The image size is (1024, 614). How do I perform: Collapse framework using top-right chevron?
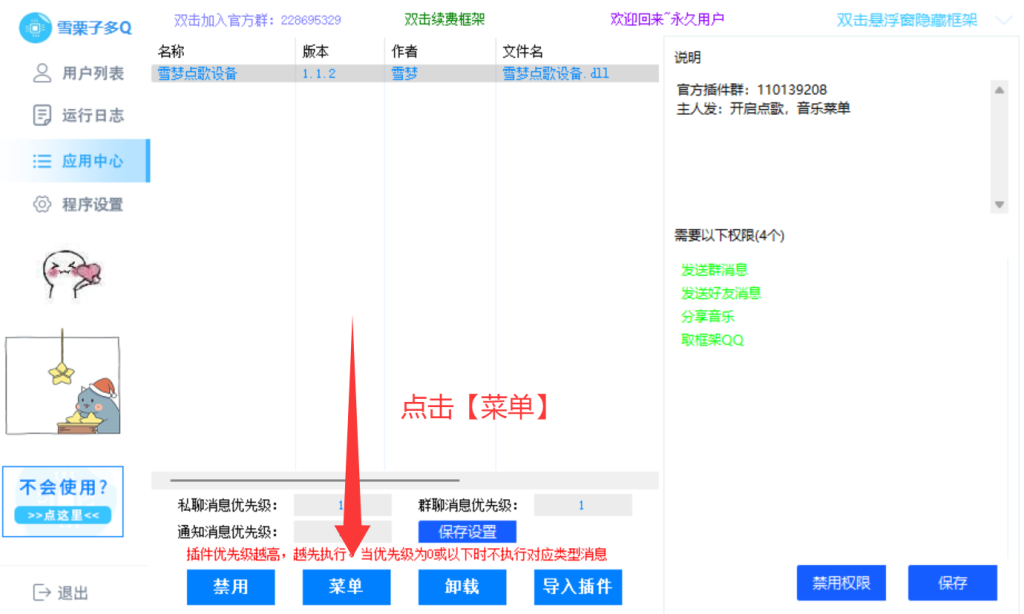point(1004,20)
